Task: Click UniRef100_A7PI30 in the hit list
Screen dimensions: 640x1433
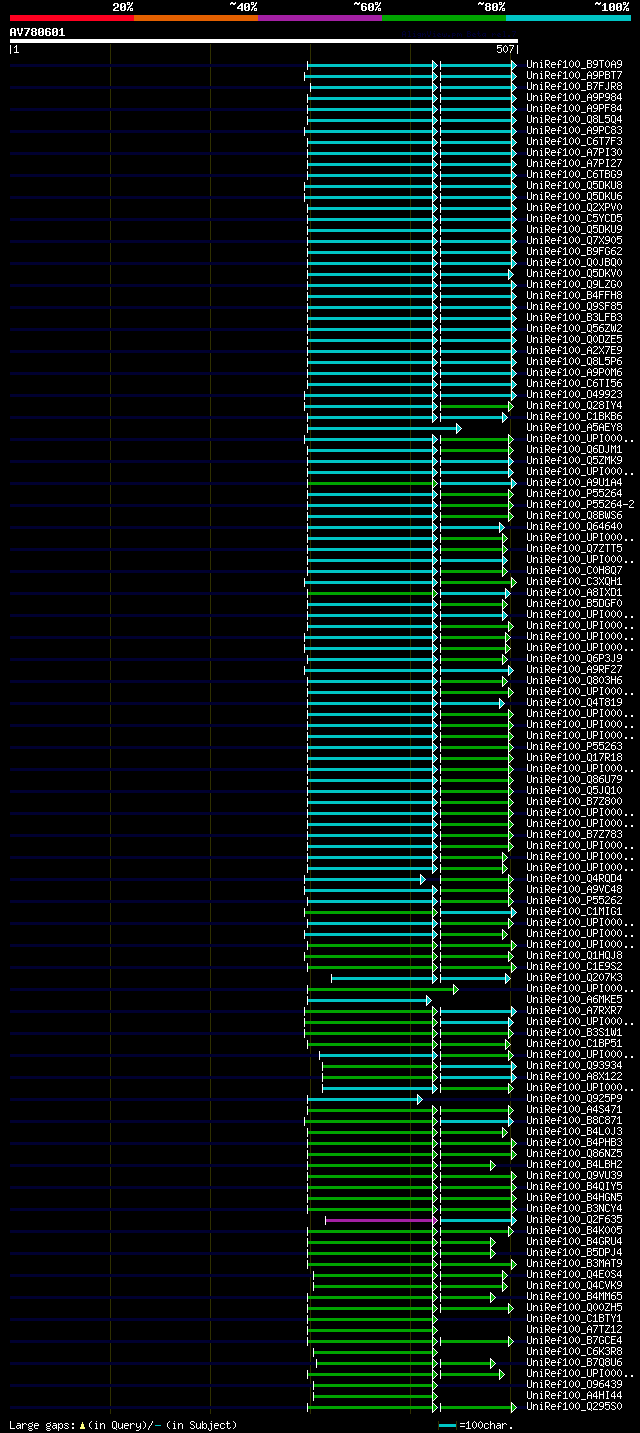Action: (574, 153)
